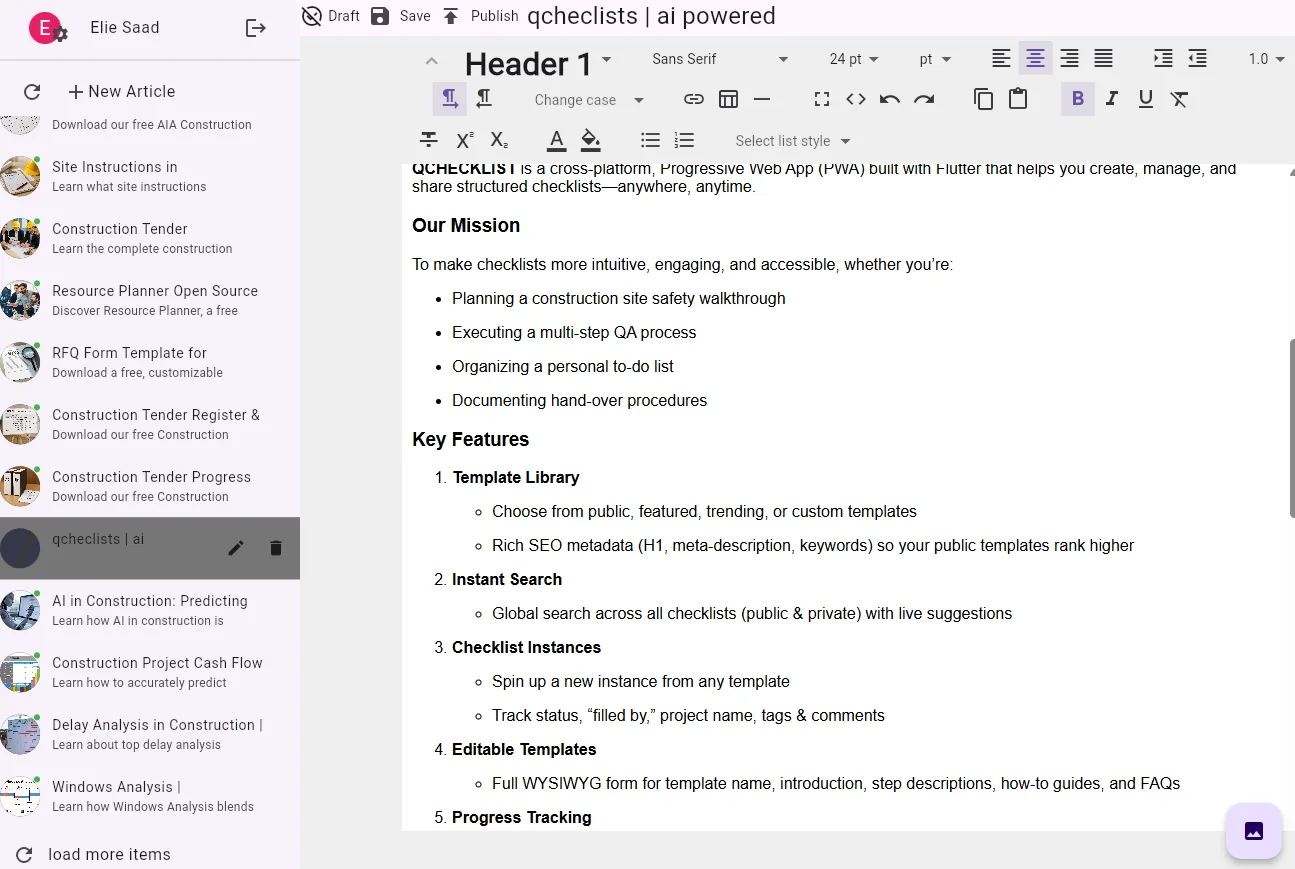Image resolution: width=1295 pixels, height=869 pixels.
Task: Toggle italic formatting
Action: tap(1111, 99)
